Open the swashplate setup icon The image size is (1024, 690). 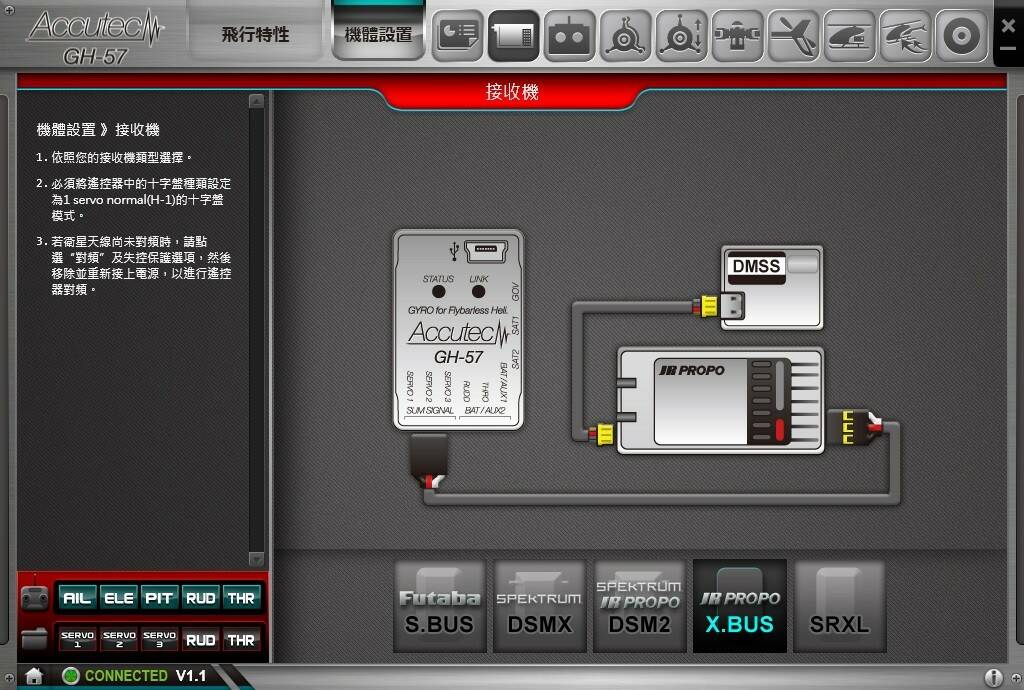[x=625, y=36]
